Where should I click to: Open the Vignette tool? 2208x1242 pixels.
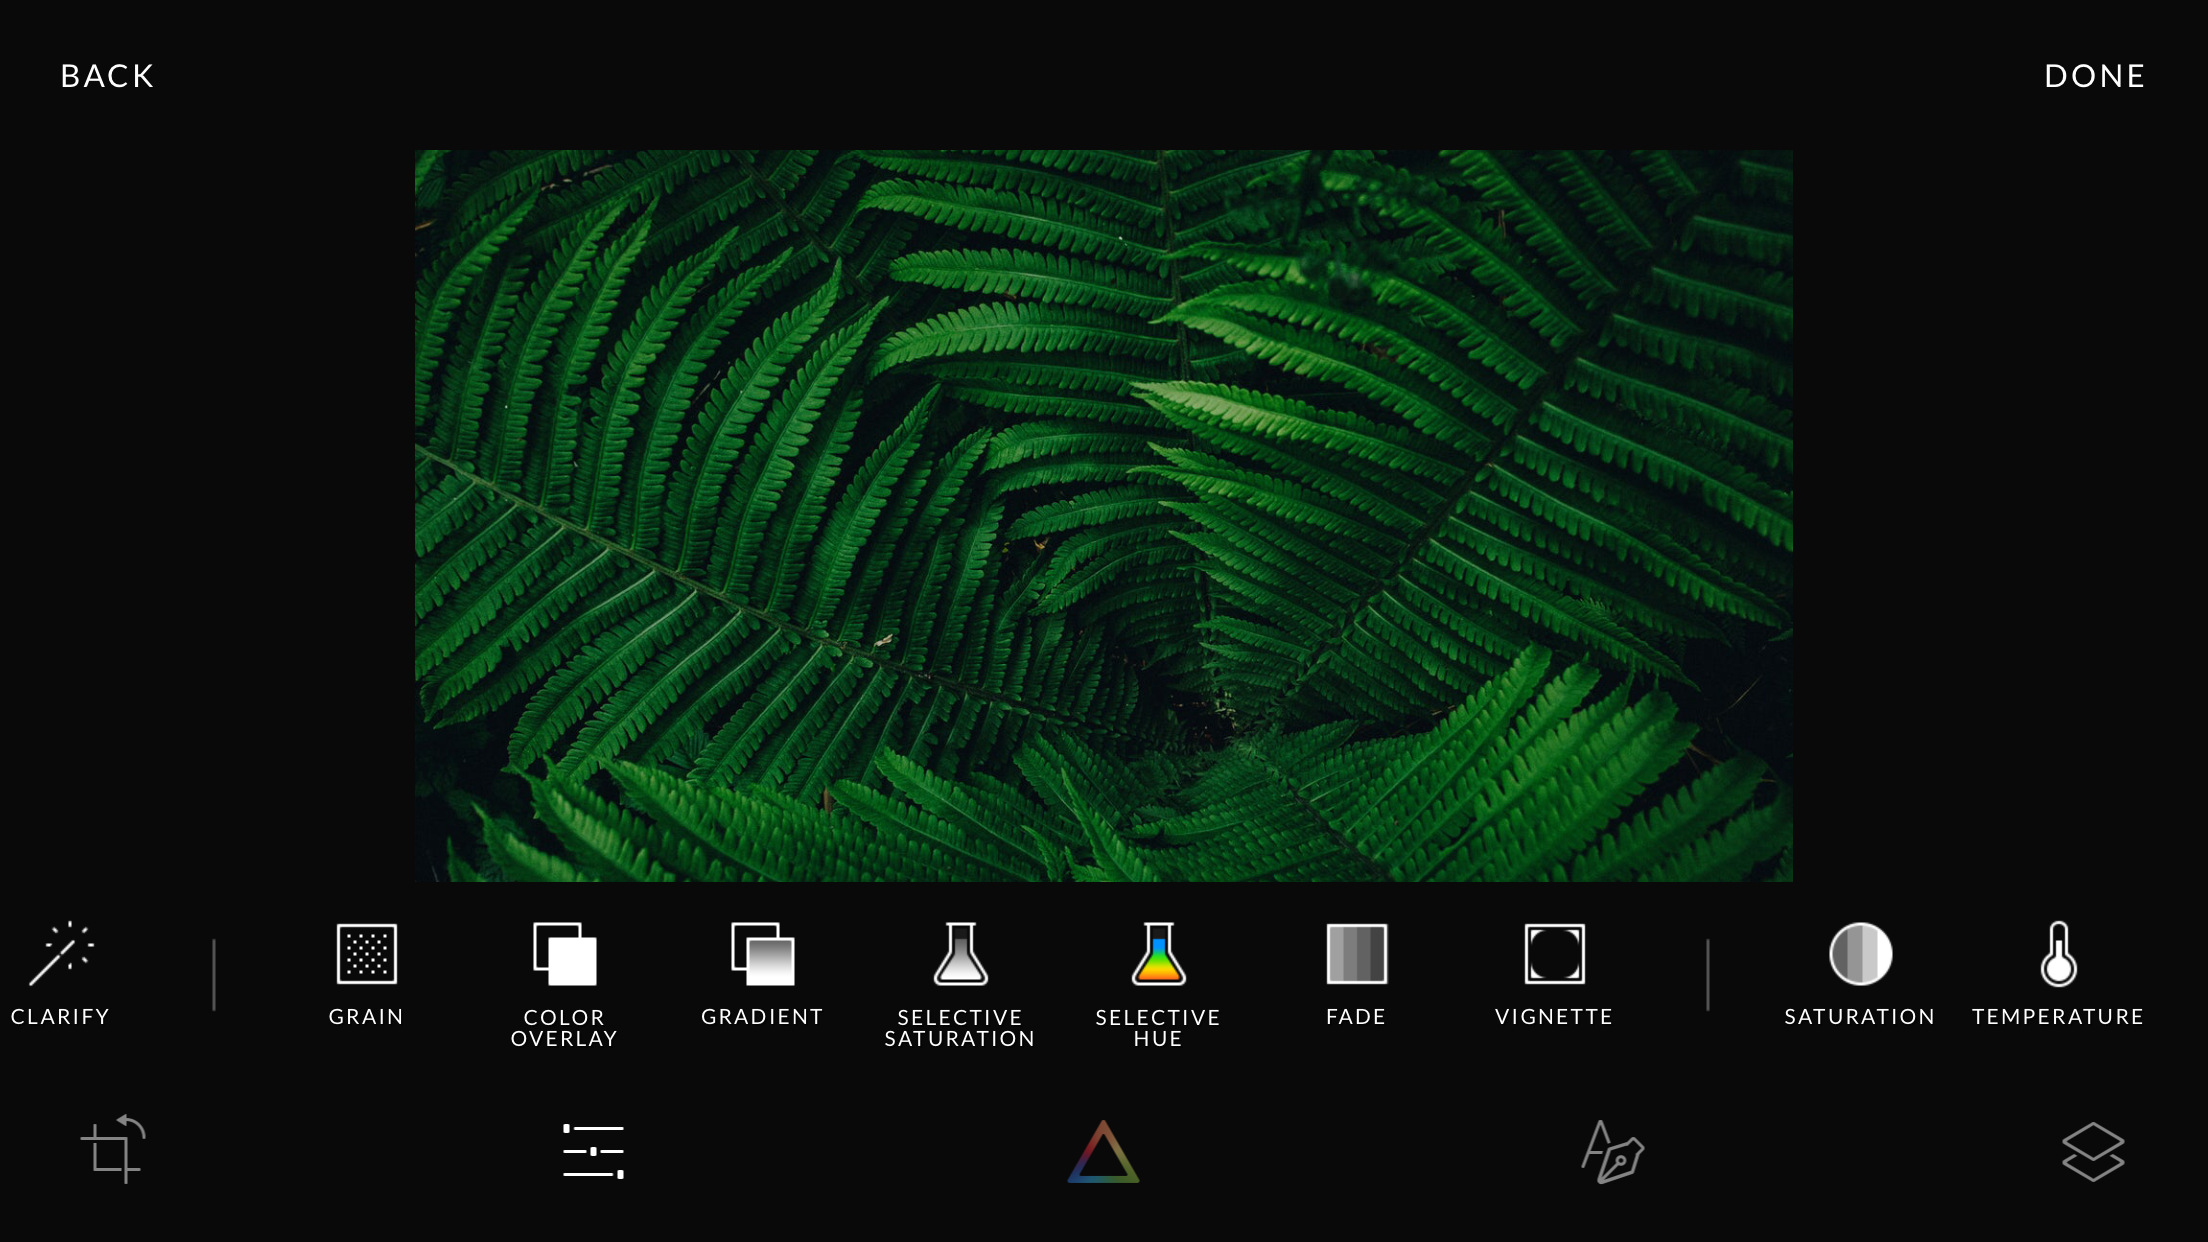tap(1554, 954)
